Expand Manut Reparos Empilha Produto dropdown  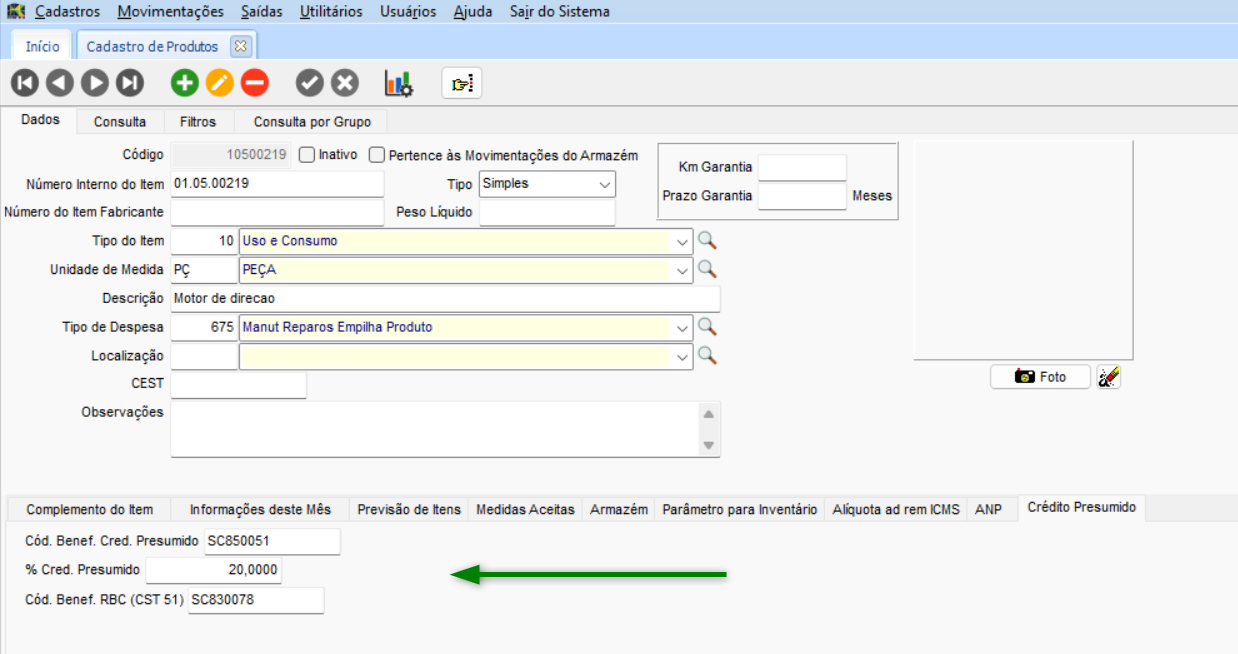coord(682,328)
